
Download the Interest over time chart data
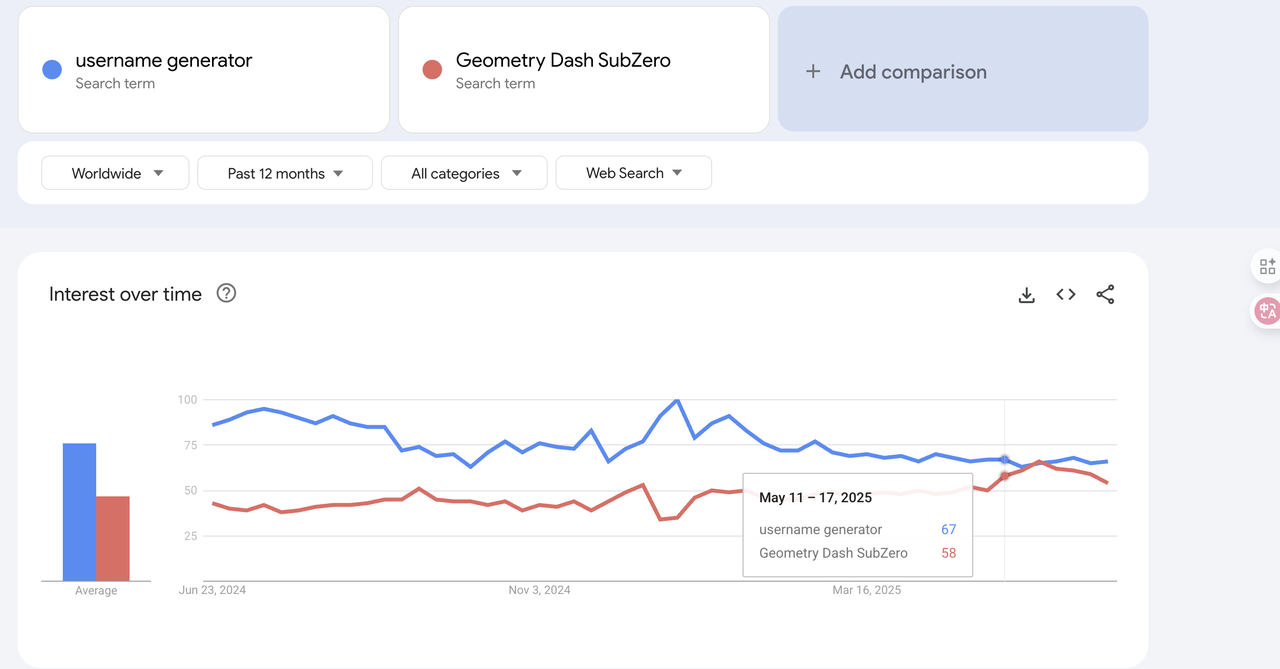point(1026,295)
